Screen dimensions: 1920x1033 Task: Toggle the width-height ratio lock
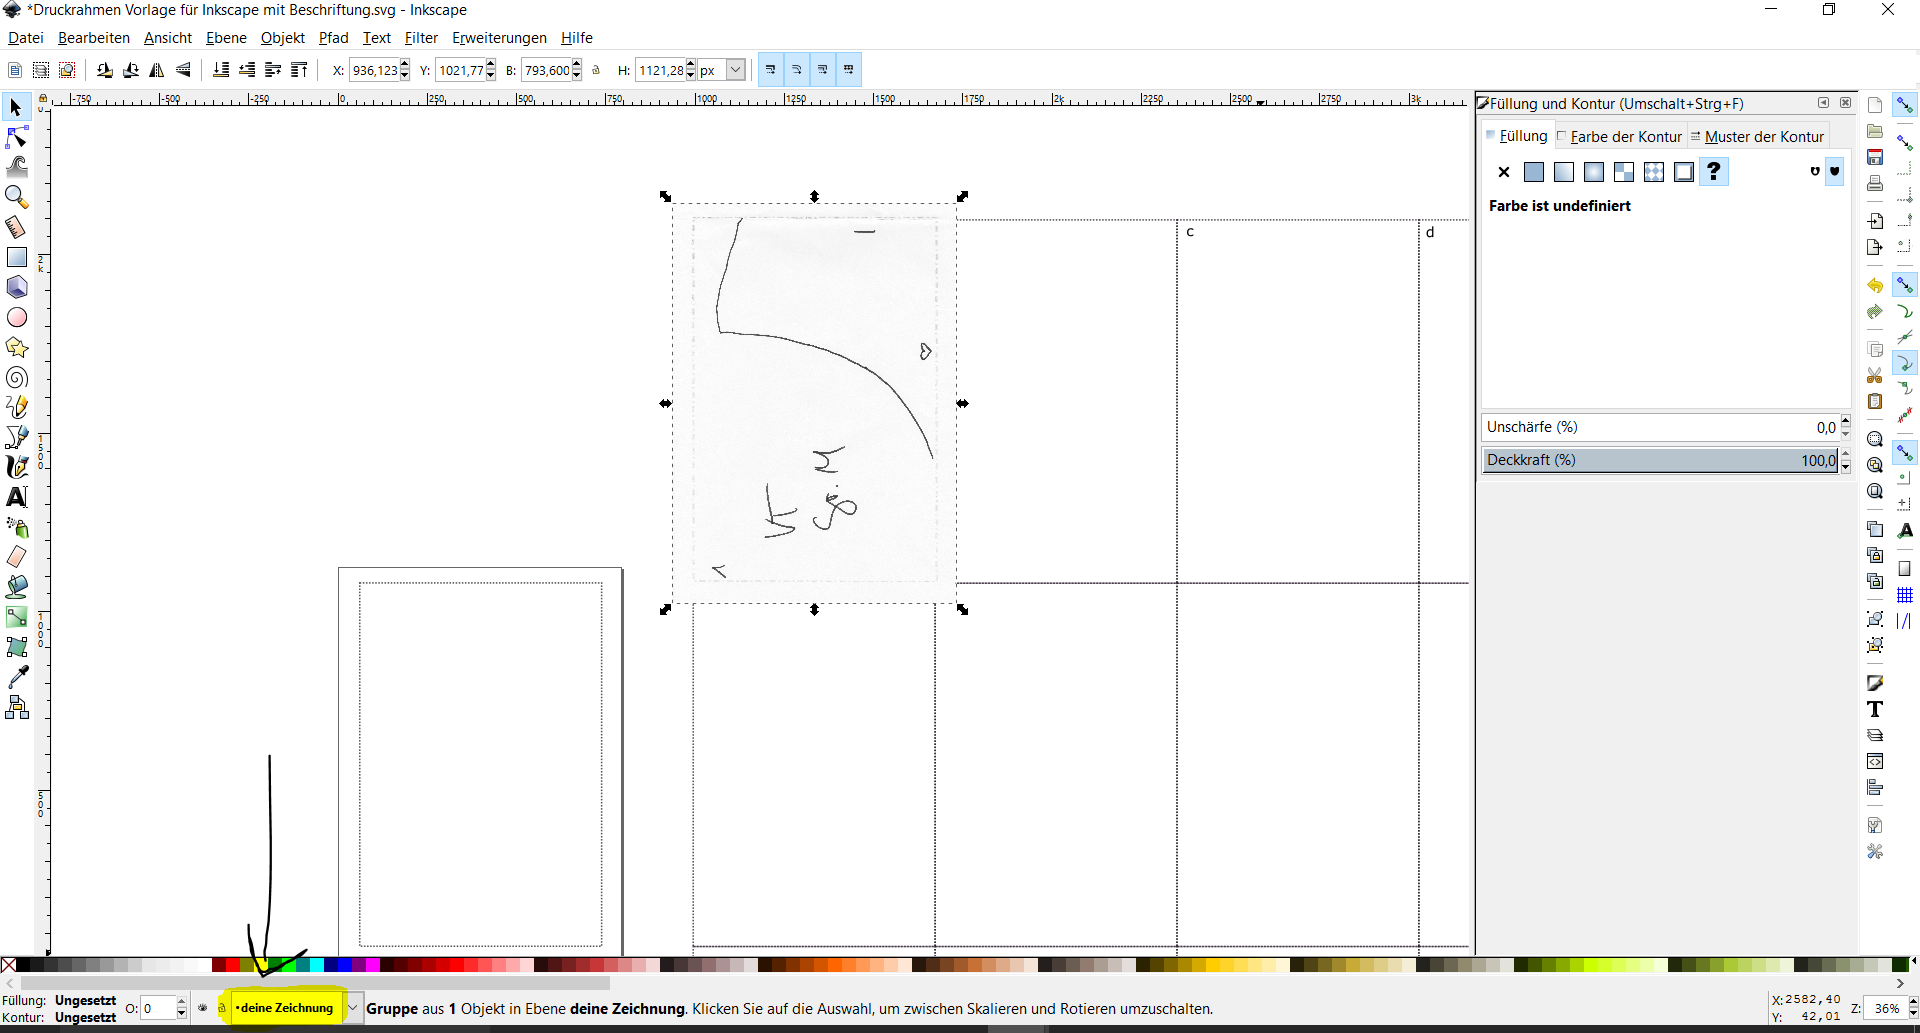pos(596,70)
